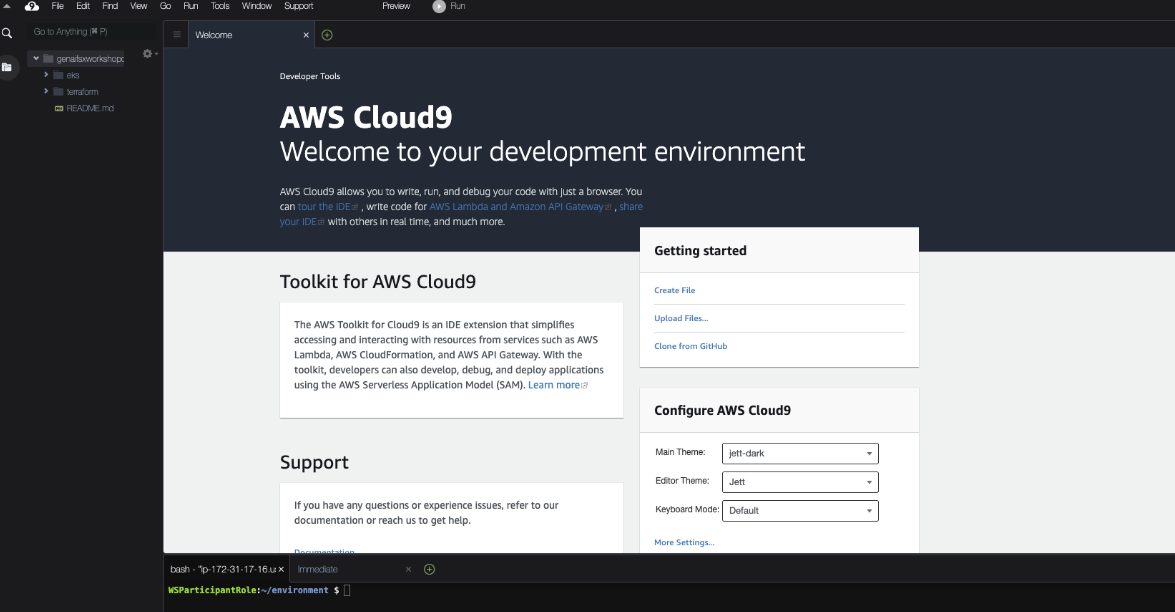This screenshot has width=1175, height=612.
Task: Click the Cloud9 cloud logo icon
Action: tap(31, 6)
